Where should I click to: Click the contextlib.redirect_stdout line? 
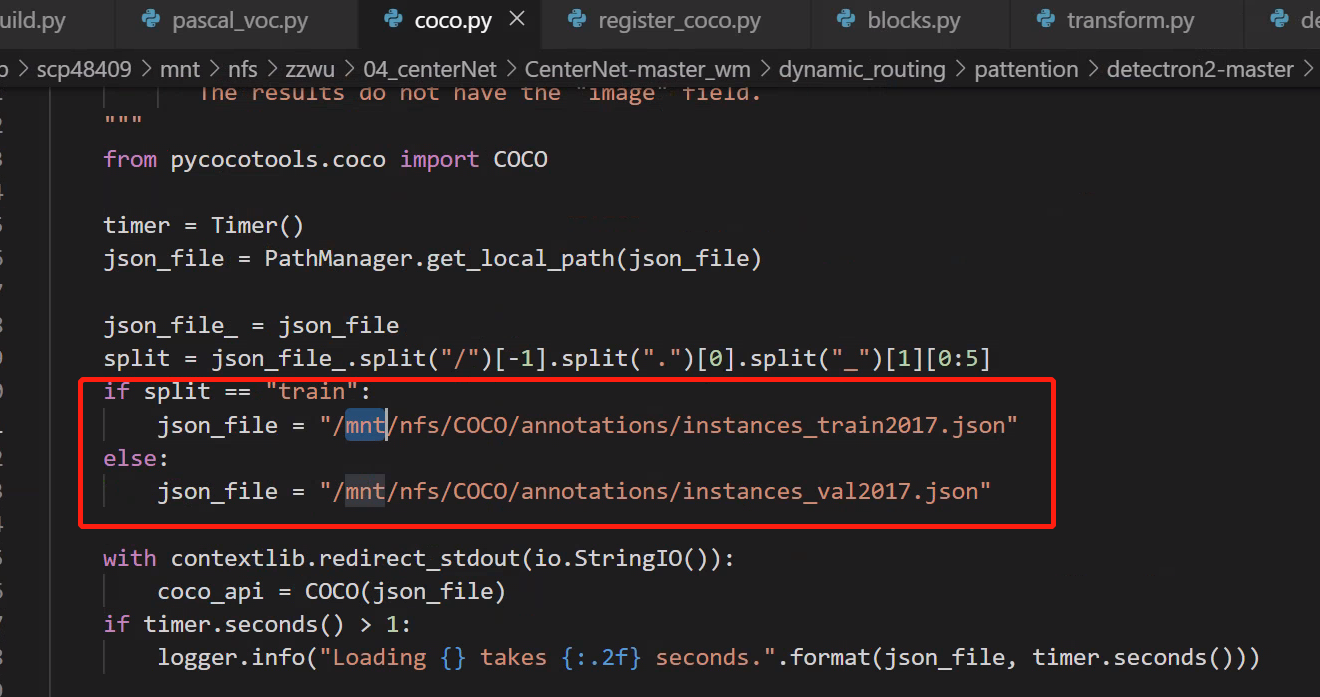(419, 558)
